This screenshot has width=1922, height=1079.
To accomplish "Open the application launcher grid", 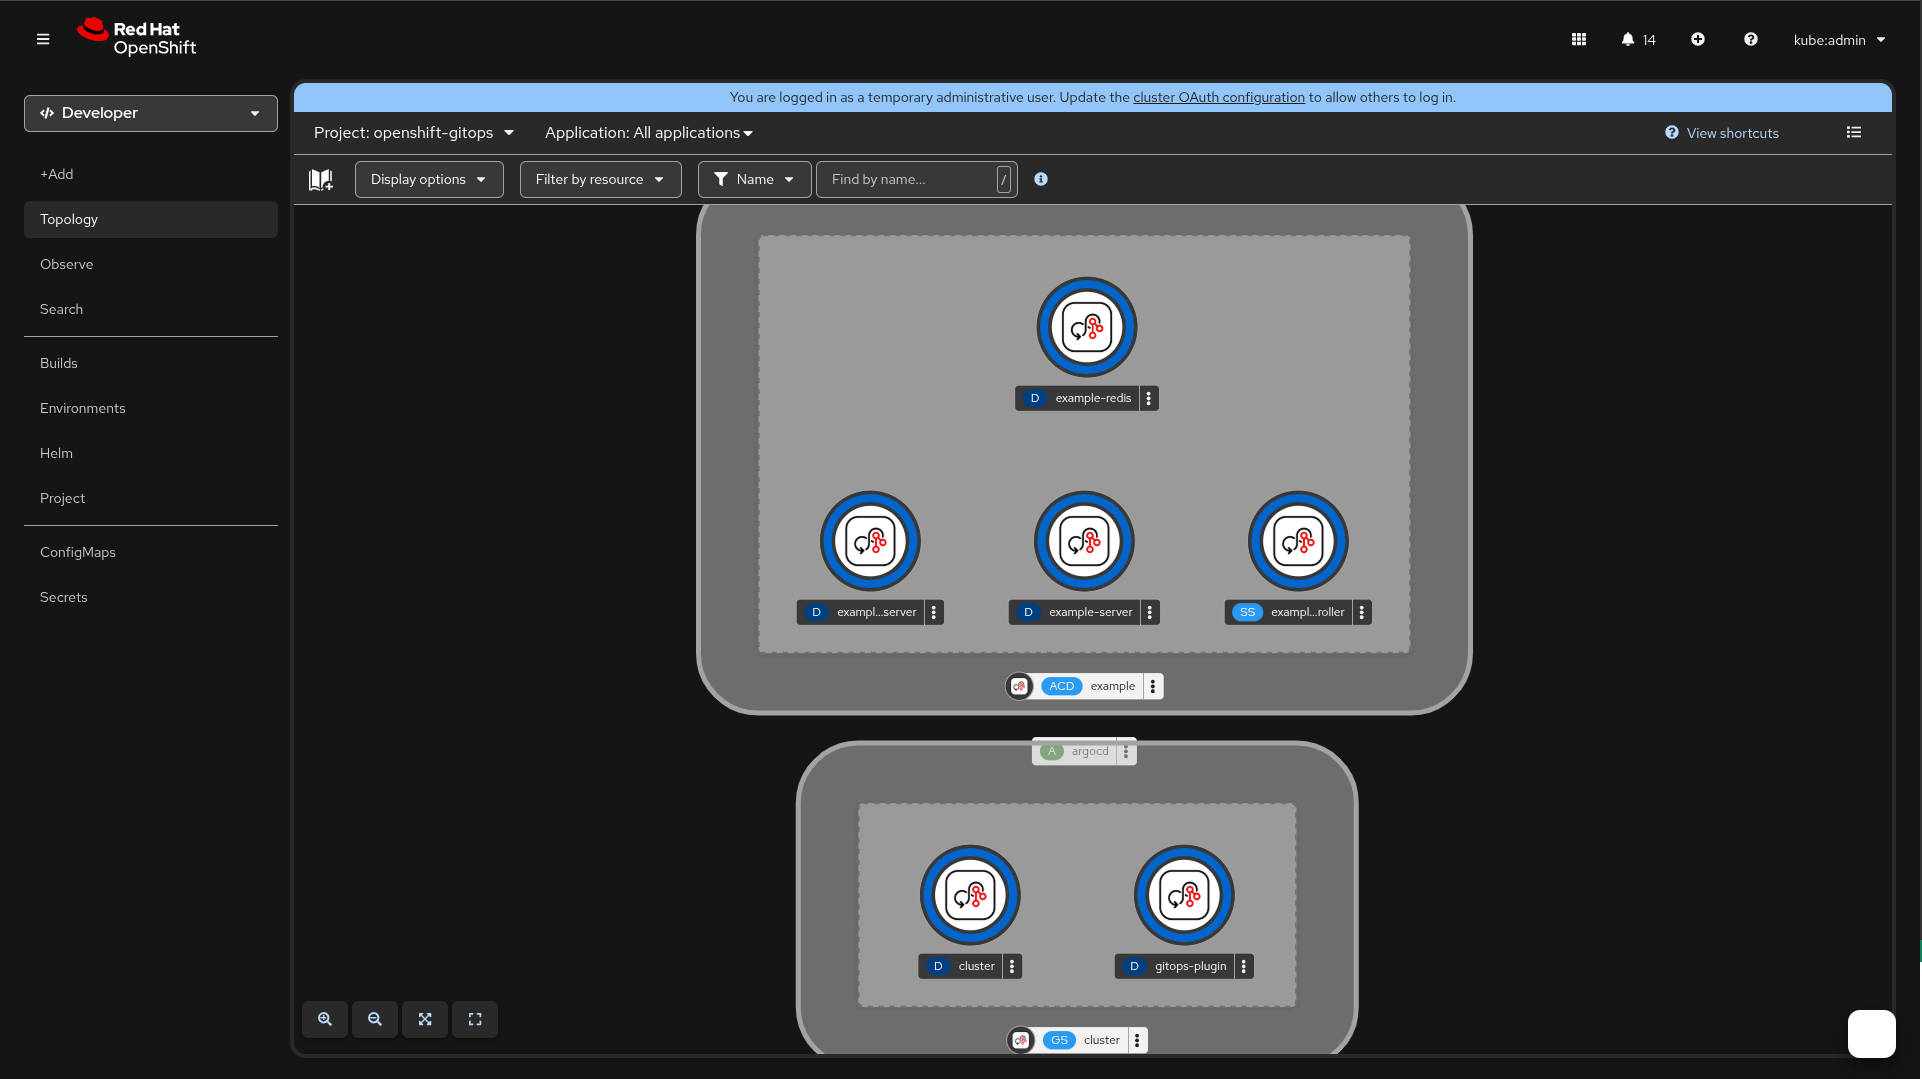I will point(1579,40).
